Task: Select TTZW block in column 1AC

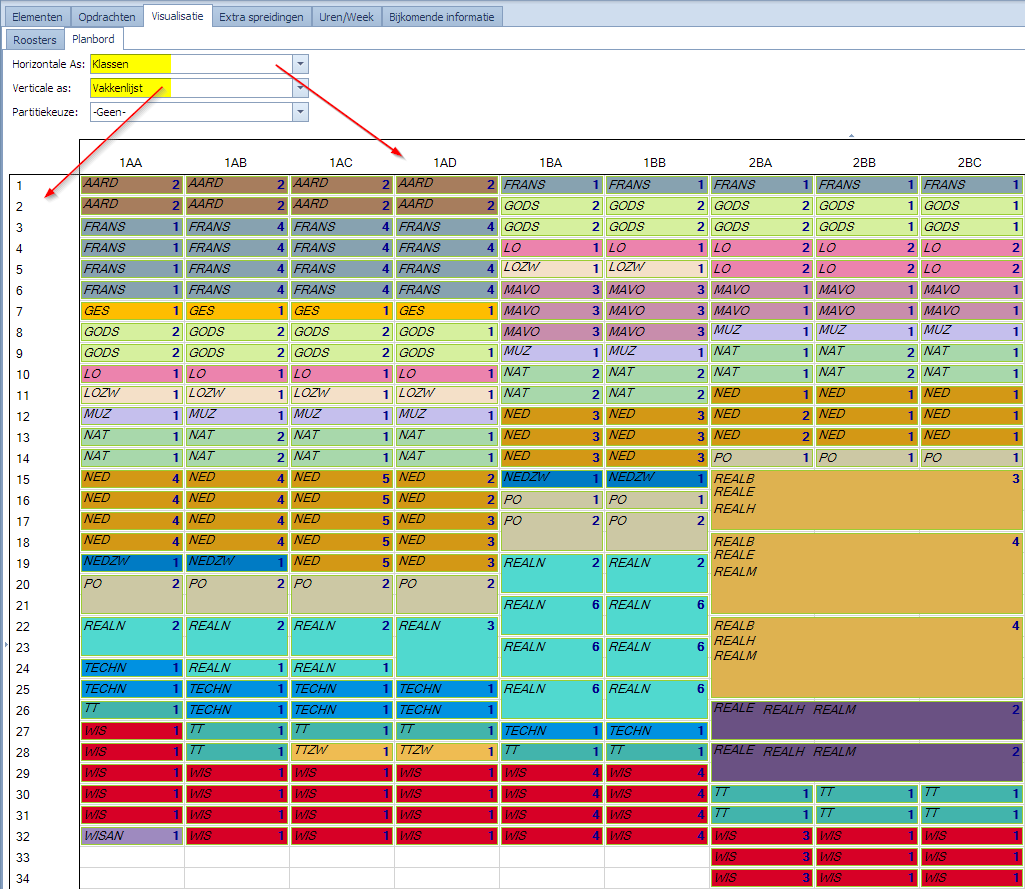Action: [341, 750]
